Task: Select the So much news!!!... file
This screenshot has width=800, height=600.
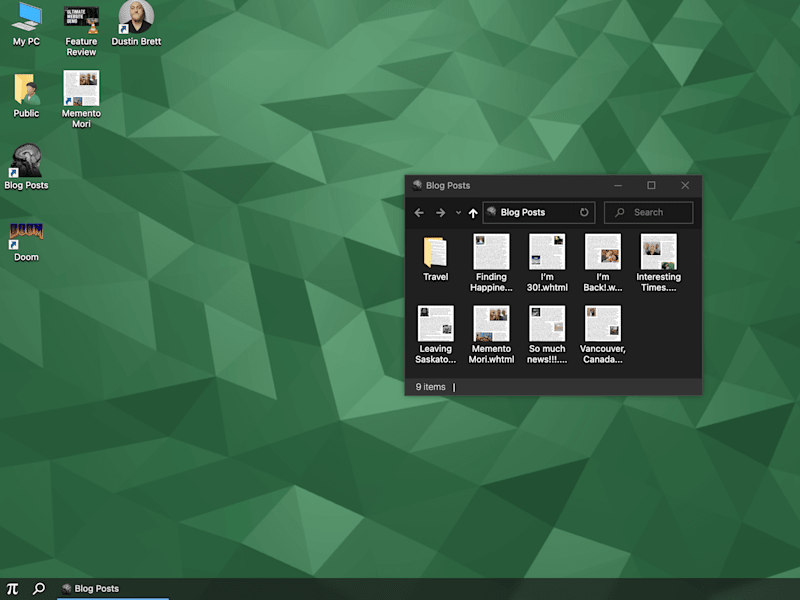Action: point(547,335)
